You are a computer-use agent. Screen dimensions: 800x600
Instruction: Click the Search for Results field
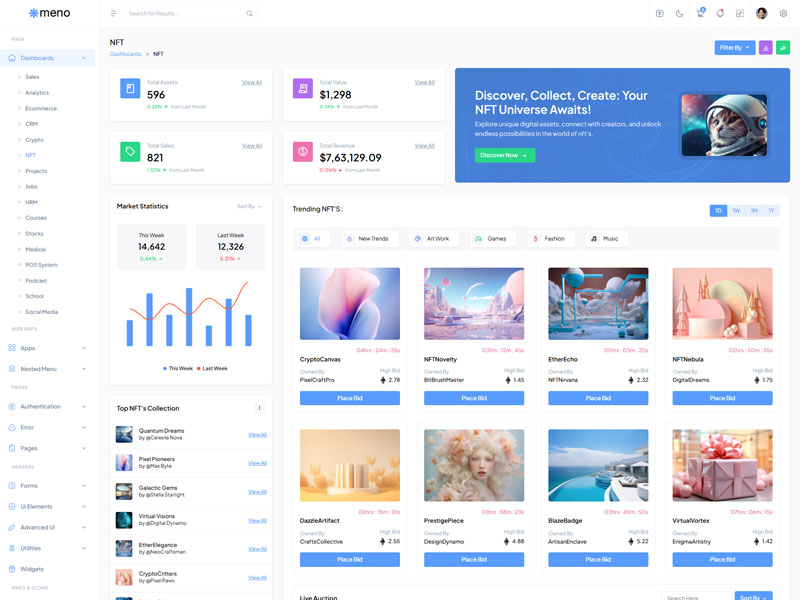pos(185,13)
